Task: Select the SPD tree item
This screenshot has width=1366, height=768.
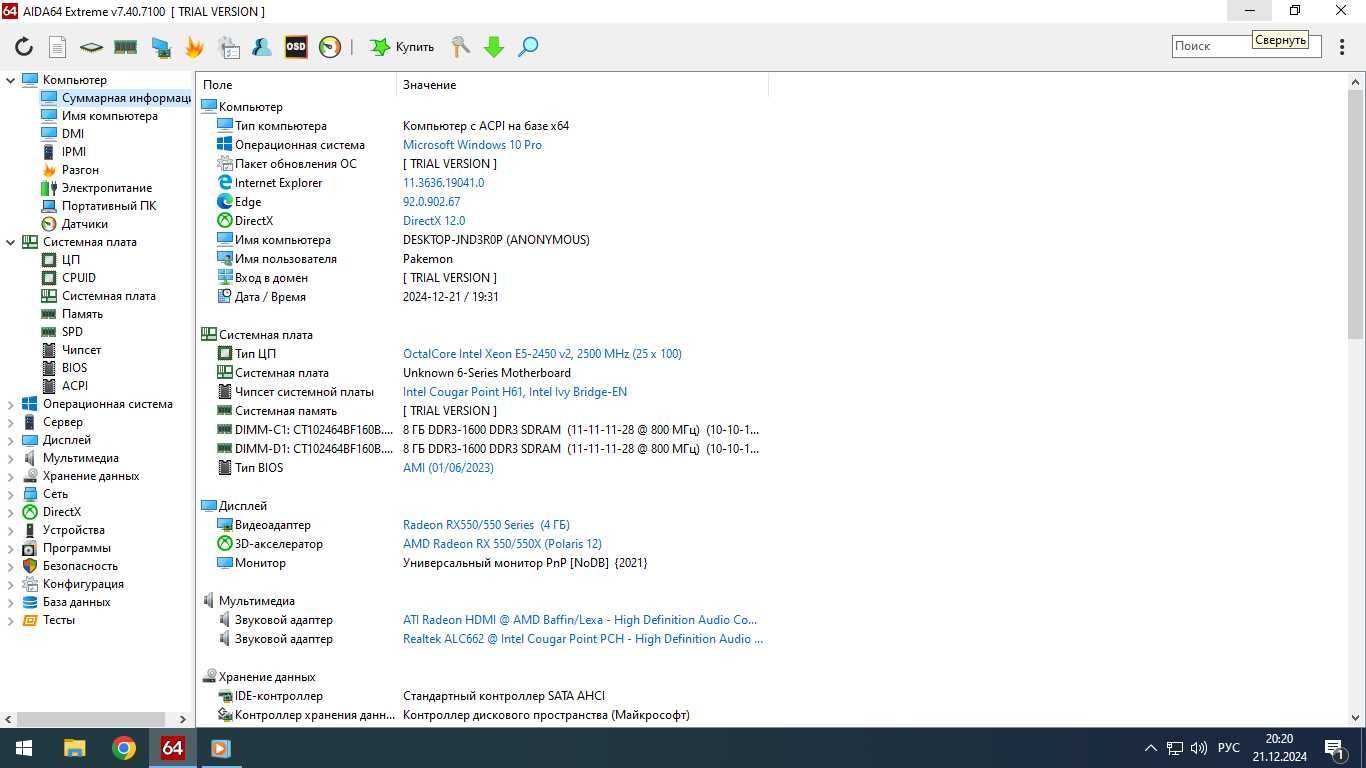Action: [x=72, y=332]
